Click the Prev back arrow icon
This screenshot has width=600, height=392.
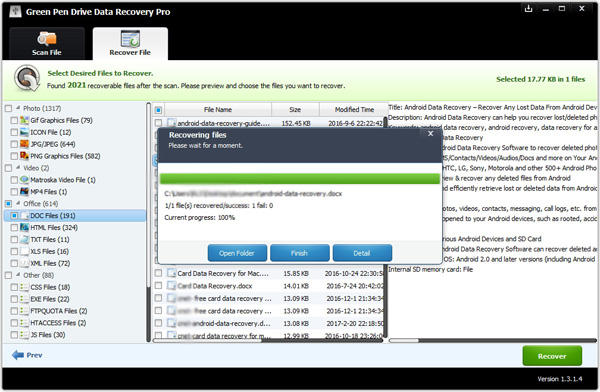click(x=18, y=355)
